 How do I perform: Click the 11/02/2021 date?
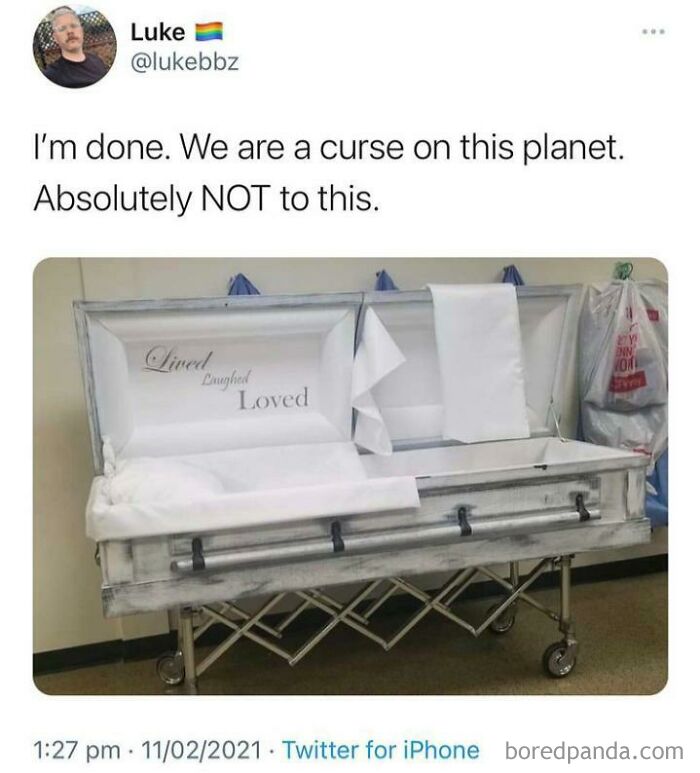tap(202, 750)
